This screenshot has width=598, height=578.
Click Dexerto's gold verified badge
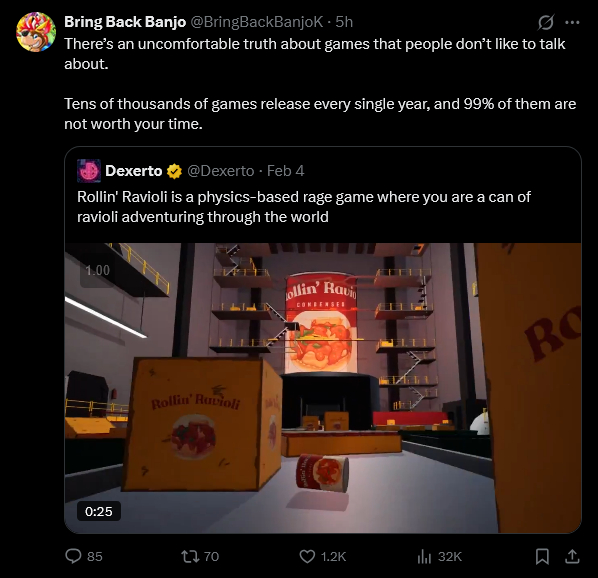pos(174,171)
